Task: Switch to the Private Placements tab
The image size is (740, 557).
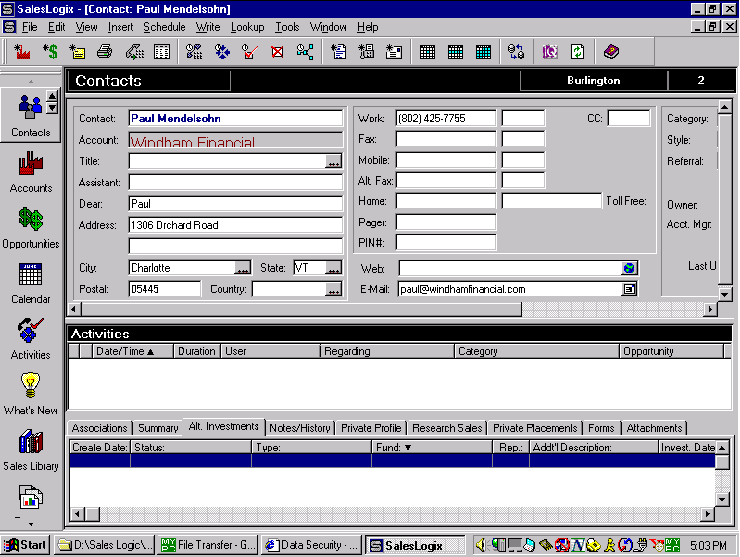Action: [535, 428]
